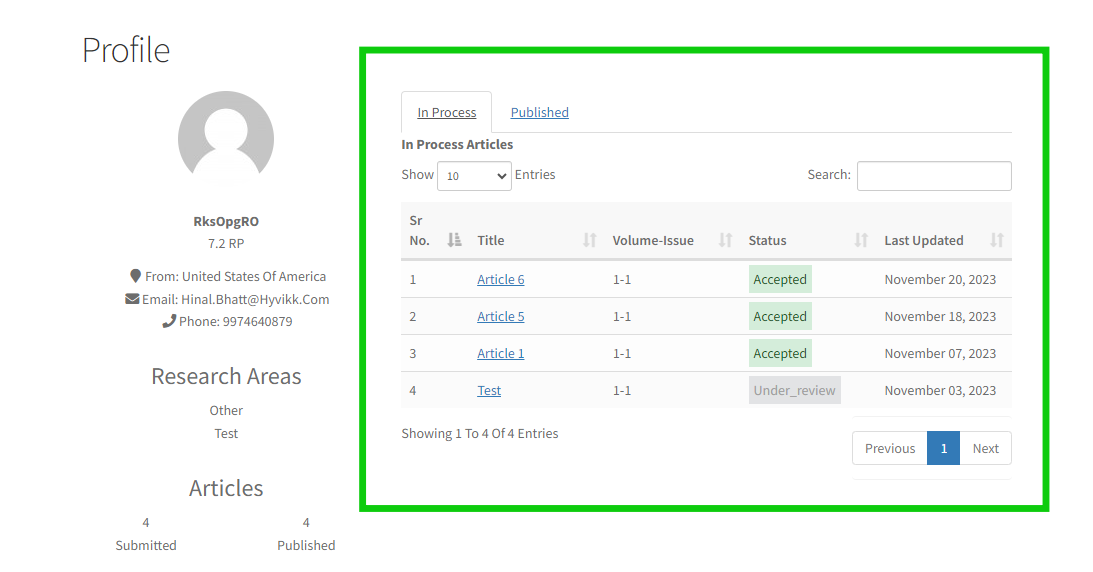Click the Volume-Issue sort arrows icon
The height and width of the screenshot is (572, 1093).
pos(726,240)
